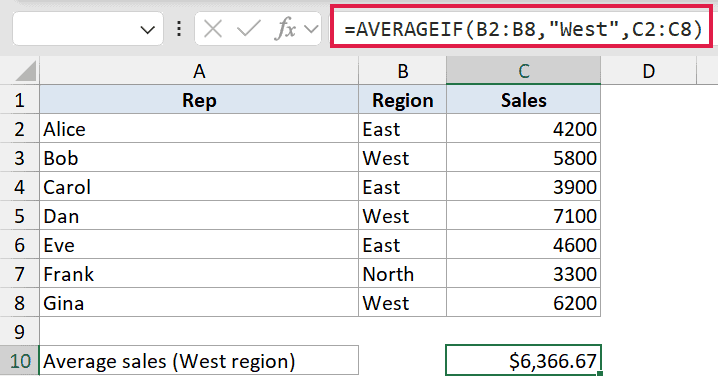
Task: Open the Insert Function fx icon
Action: tap(285, 29)
